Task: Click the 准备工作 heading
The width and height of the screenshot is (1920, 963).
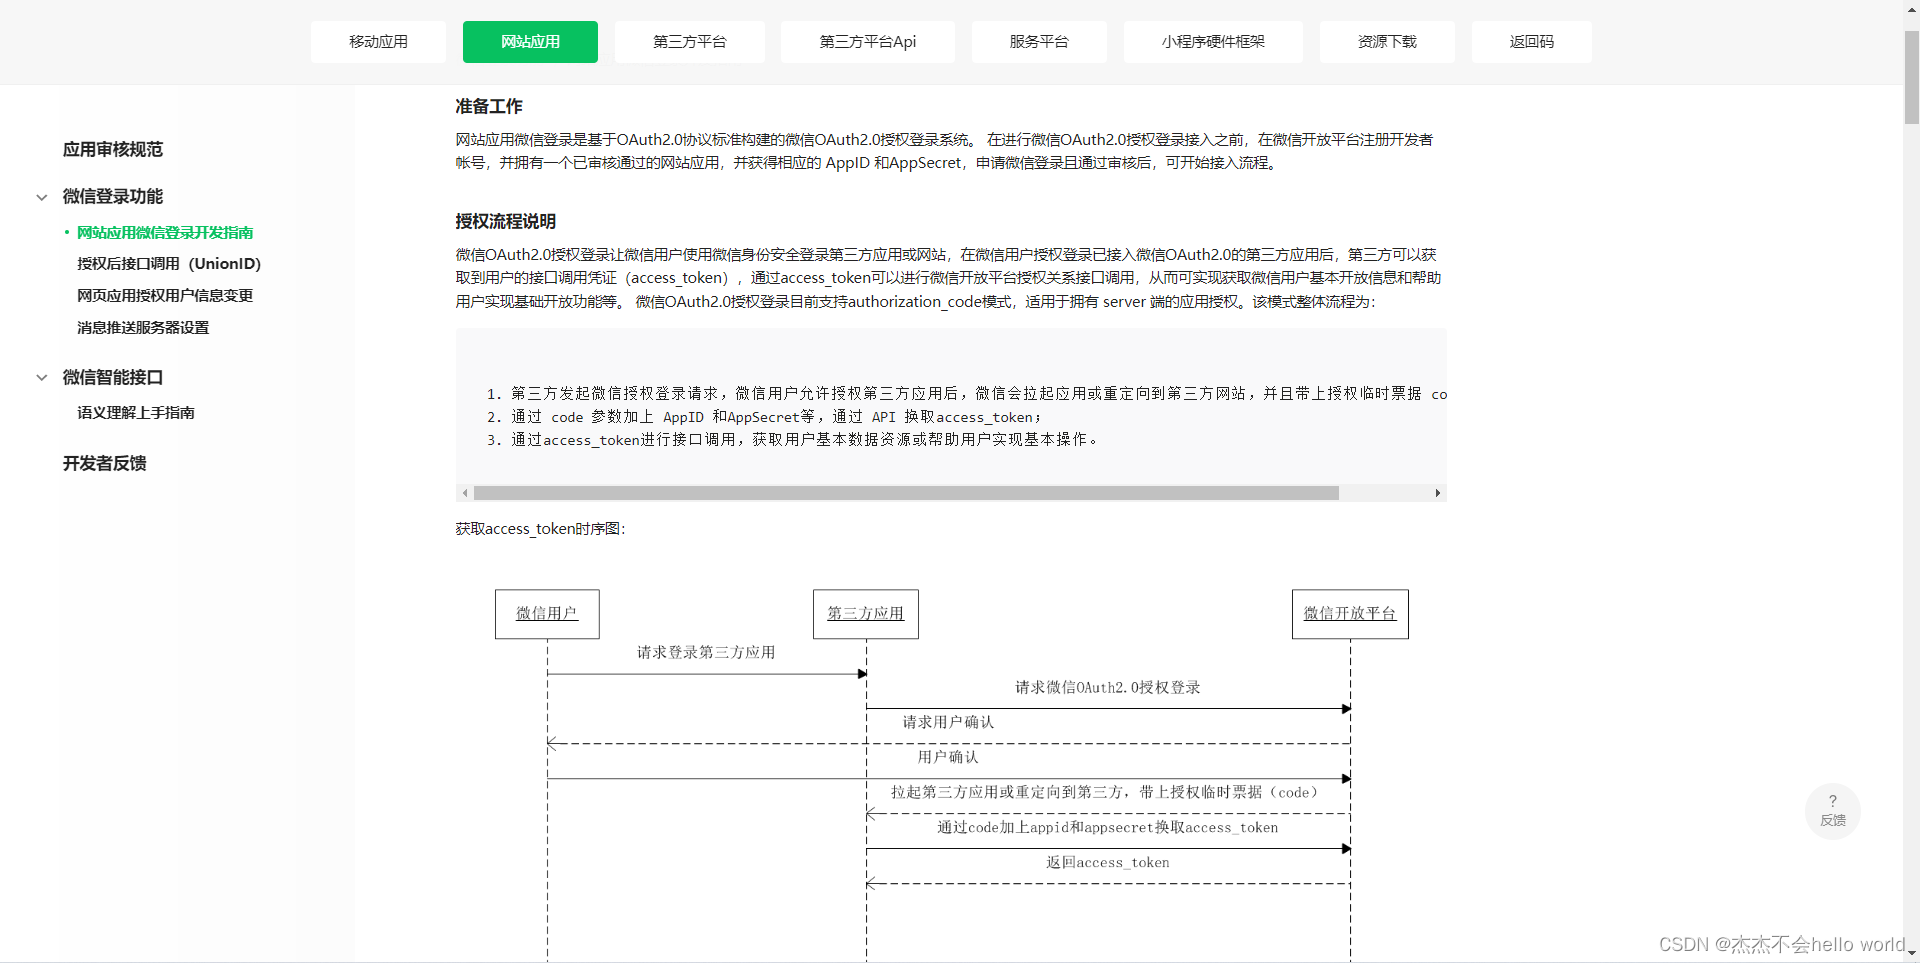Action: pos(489,106)
